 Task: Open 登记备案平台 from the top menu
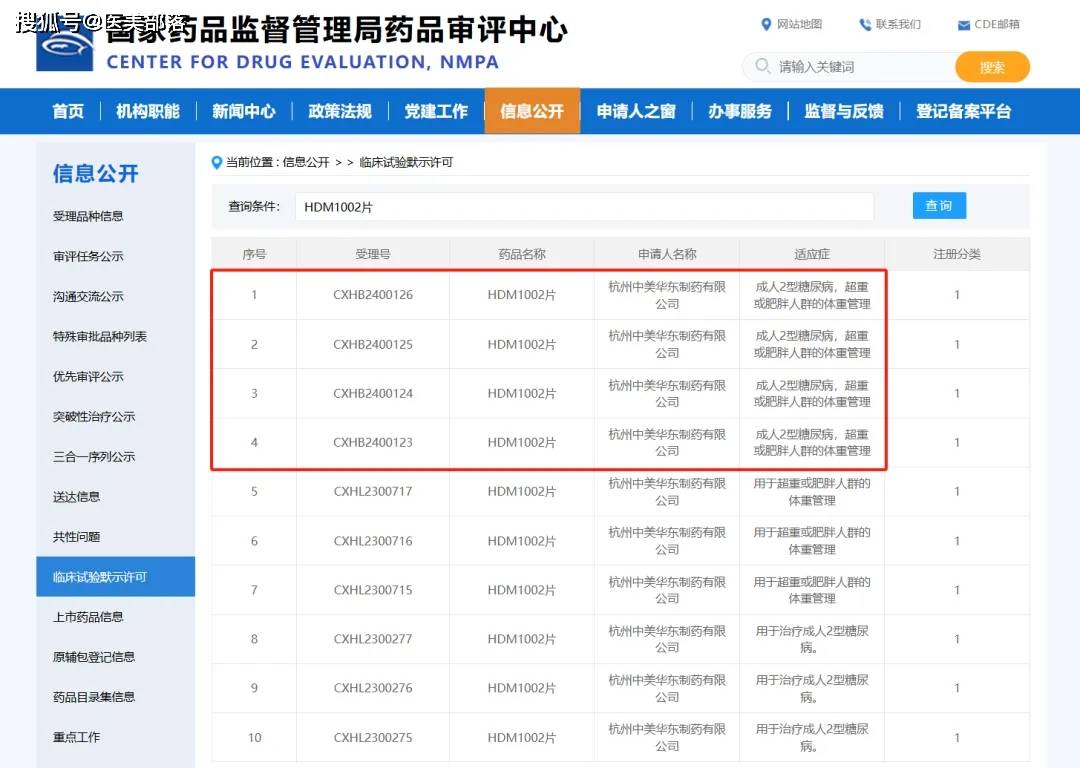(963, 111)
